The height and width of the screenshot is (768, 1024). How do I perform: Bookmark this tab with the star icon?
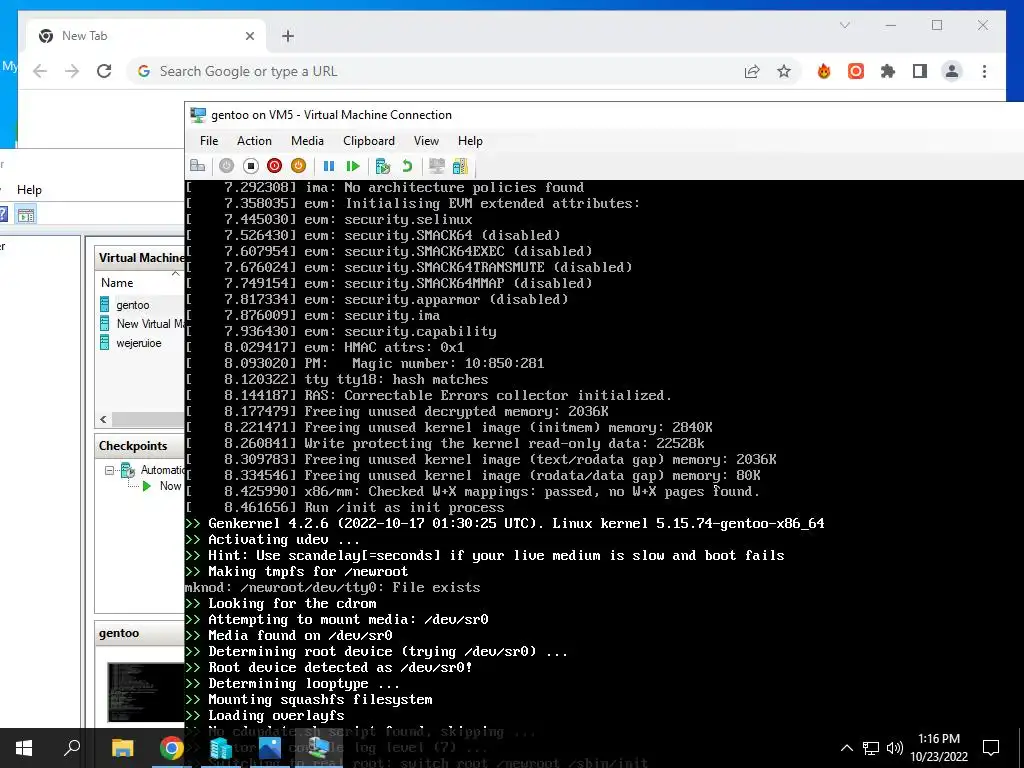click(784, 71)
